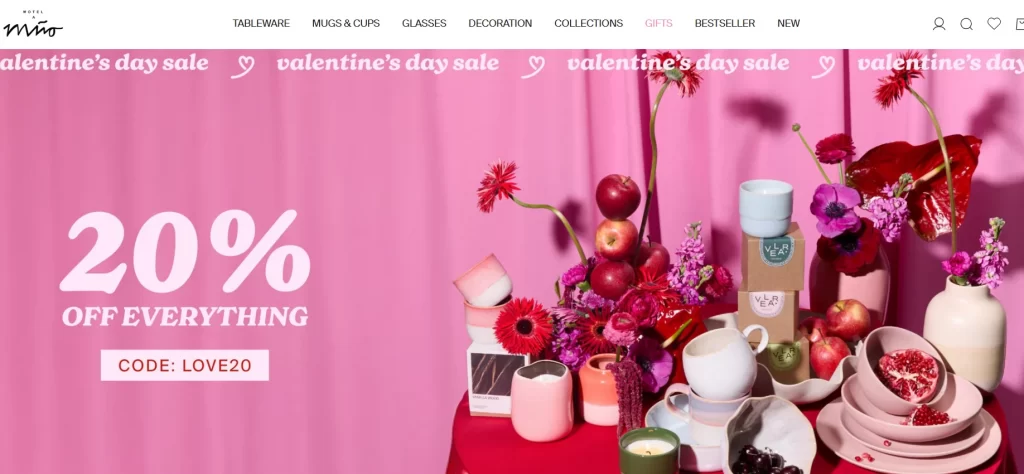Expand the Collections menu
Image resolution: width=1024 pixels, height=474 pixels.
point(588,24)
